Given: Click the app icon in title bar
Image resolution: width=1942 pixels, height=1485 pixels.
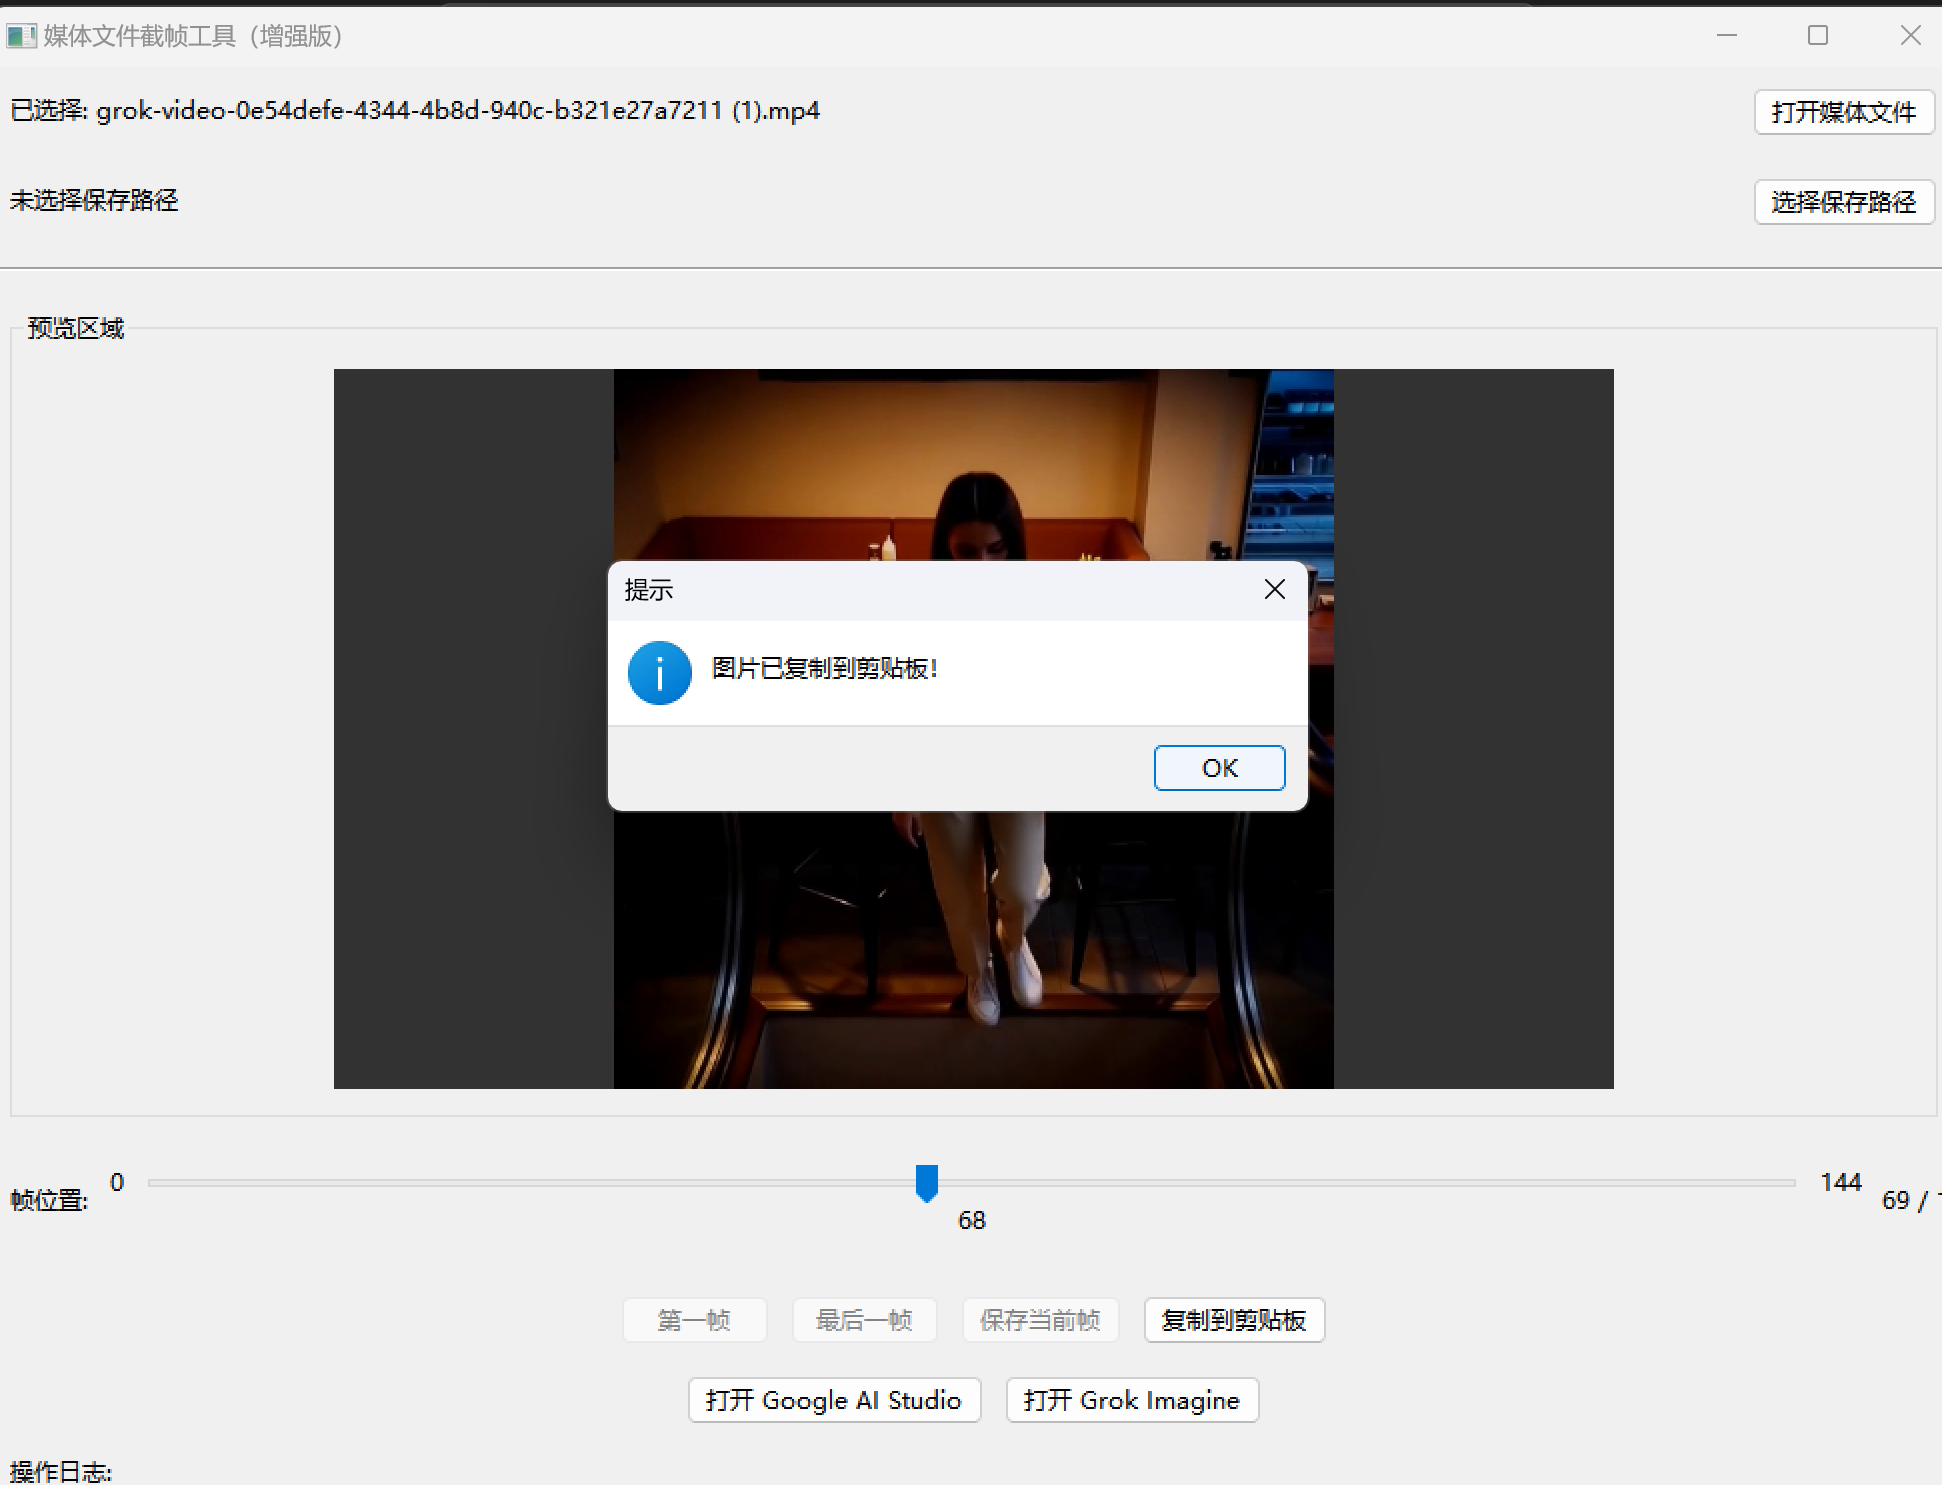Looking at the screenshot, I should tap(21, 37).
